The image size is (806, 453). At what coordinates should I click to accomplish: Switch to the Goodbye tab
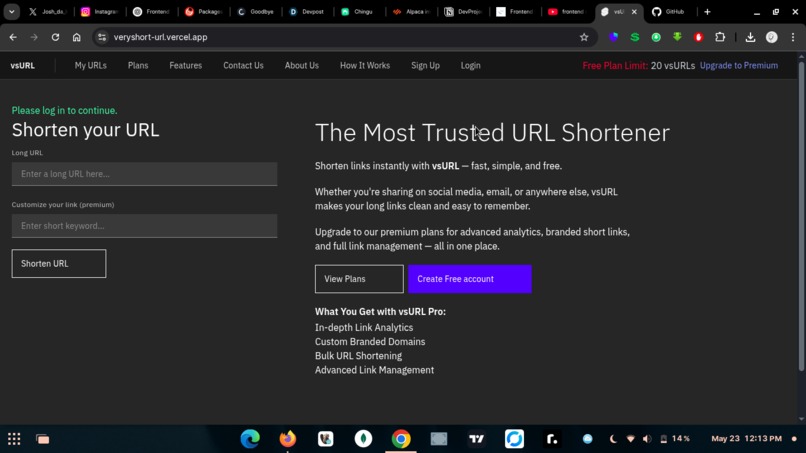pos(255,12)
